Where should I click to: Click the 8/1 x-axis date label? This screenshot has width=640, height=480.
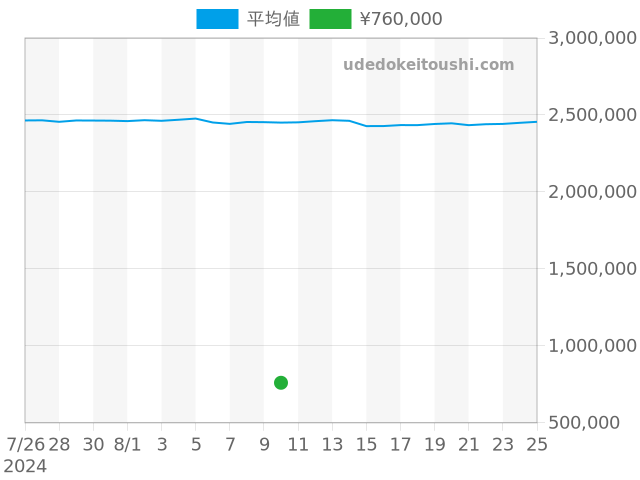(x=127, y=444)
